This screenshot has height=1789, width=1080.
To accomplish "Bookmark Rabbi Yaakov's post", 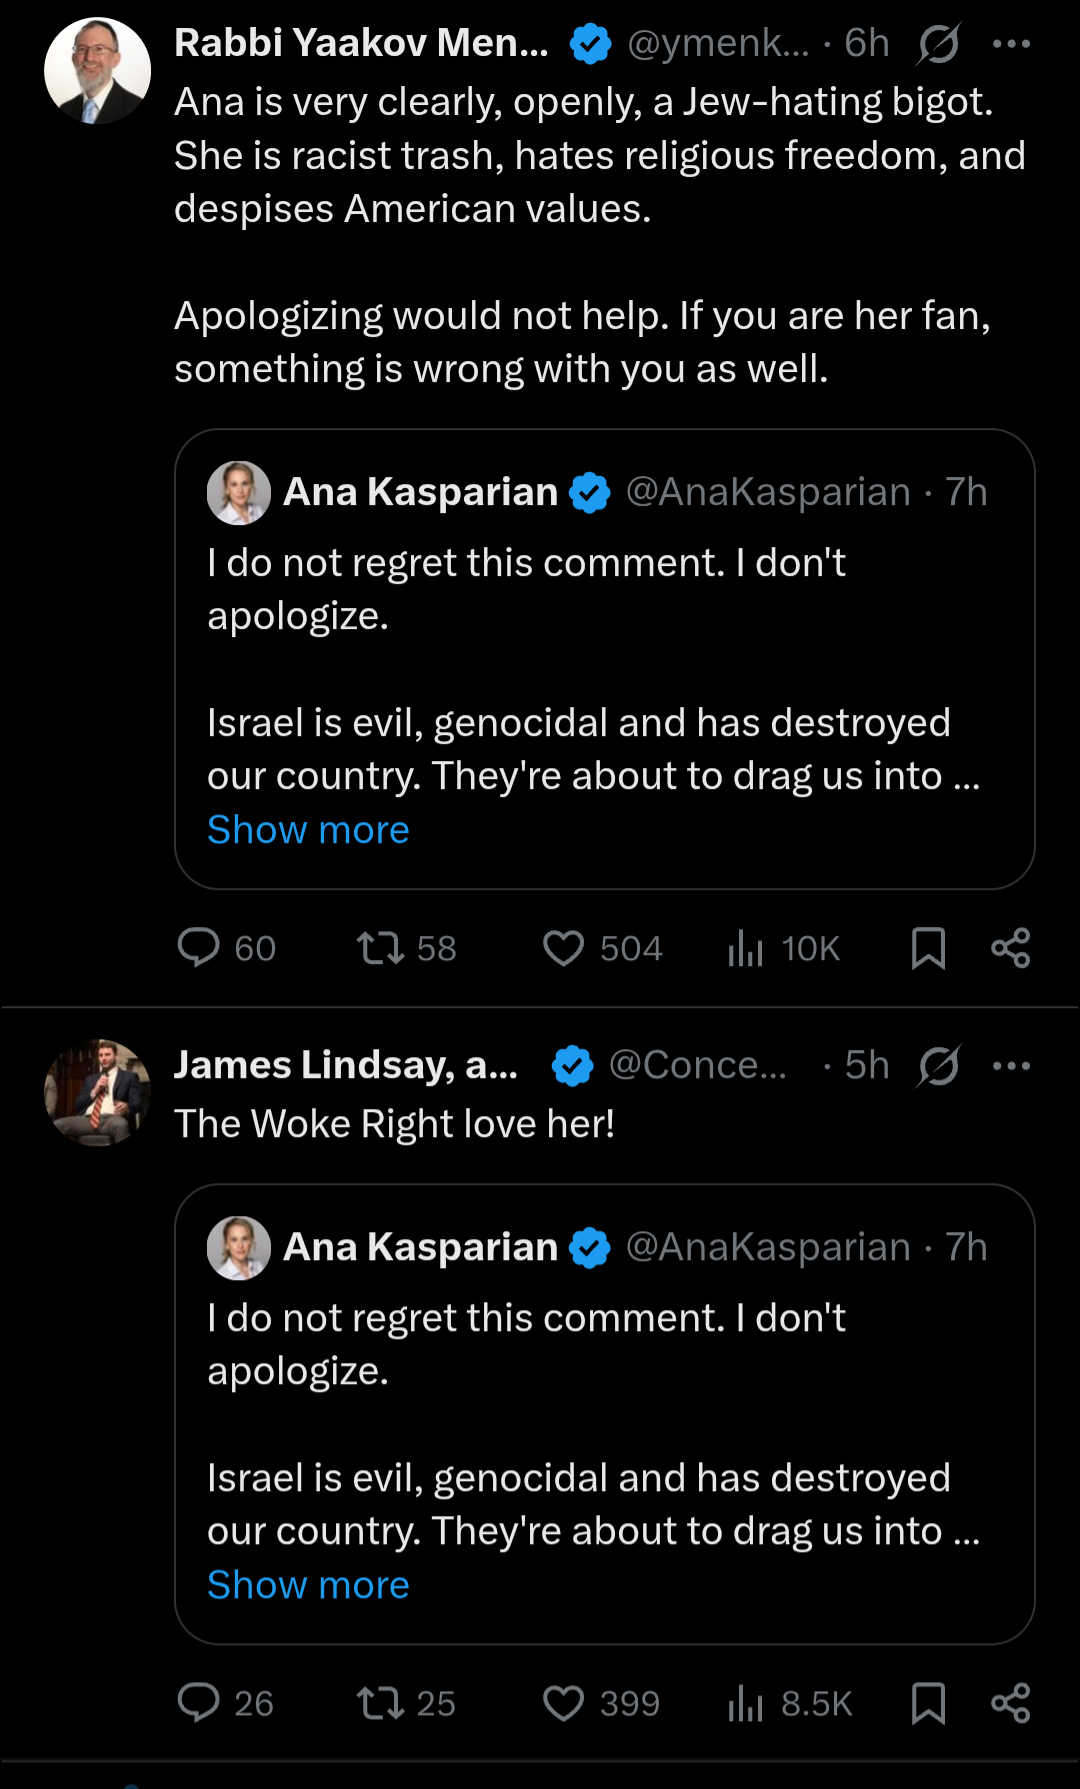I will click(928, 948).
